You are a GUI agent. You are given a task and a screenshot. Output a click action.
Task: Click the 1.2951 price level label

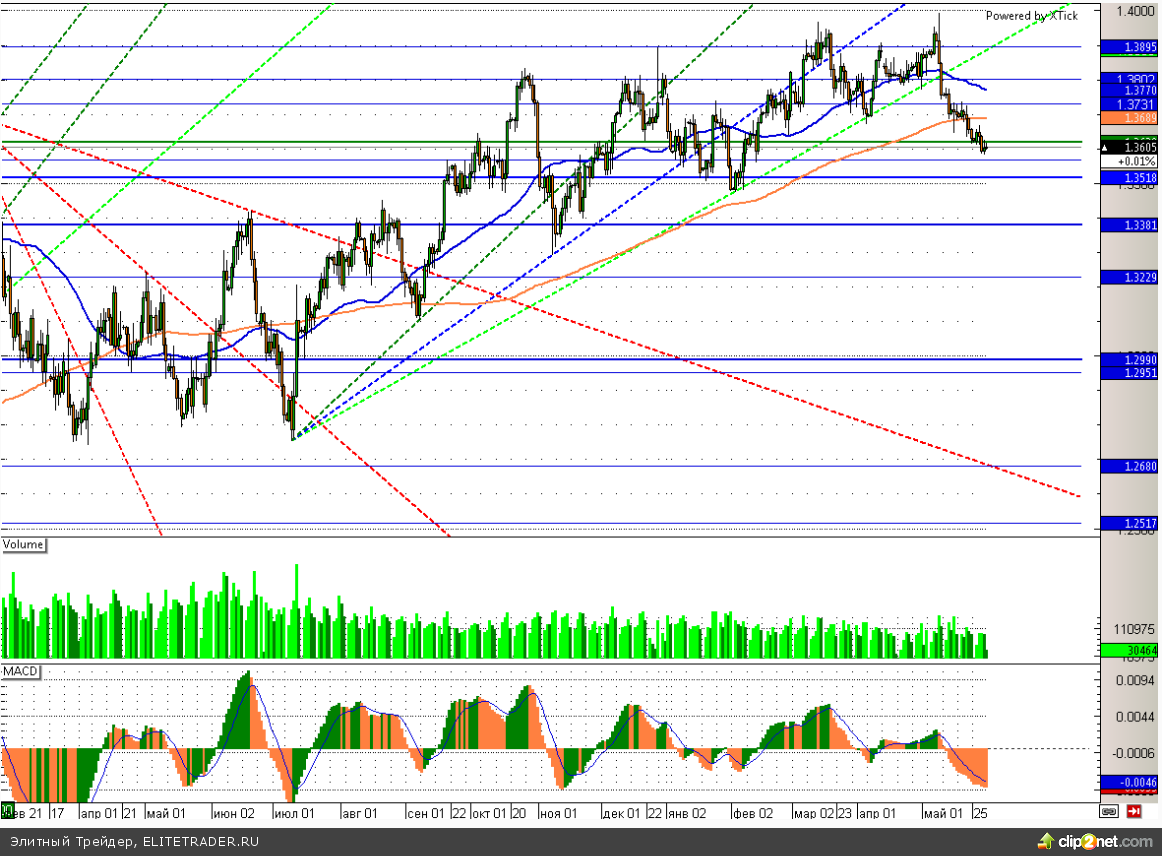tap(1129, 373)
